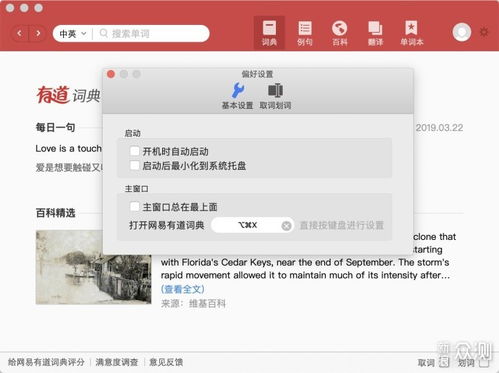Clear the shortcut with the X icon
This screenshot has height=373, width=499.
point(286,226)
